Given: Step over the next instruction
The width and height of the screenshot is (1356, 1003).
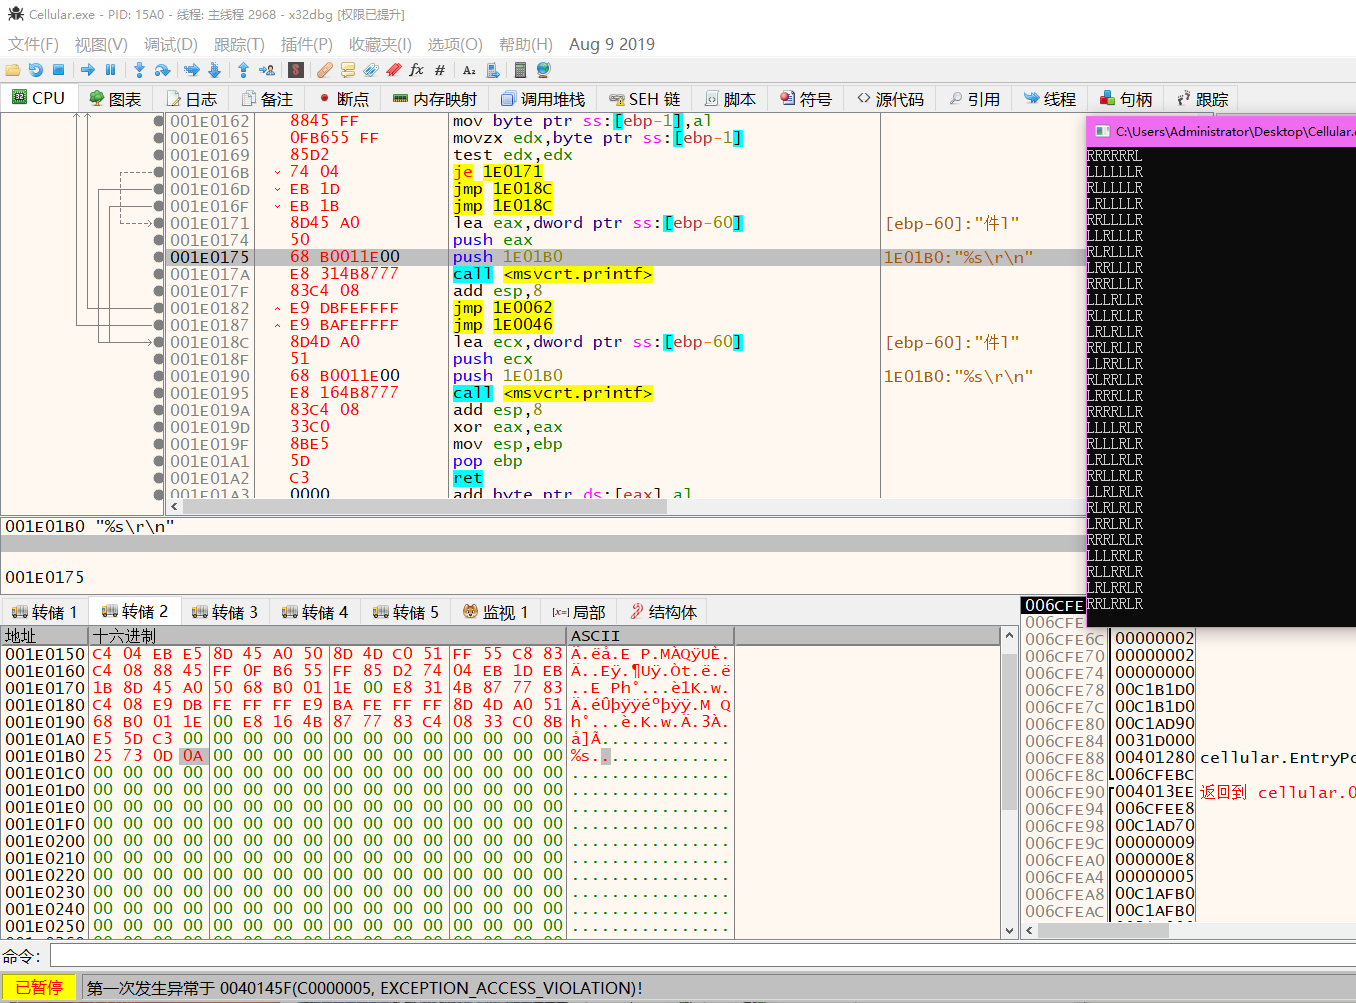Looking at the screenshot, I should pos(163,70).
